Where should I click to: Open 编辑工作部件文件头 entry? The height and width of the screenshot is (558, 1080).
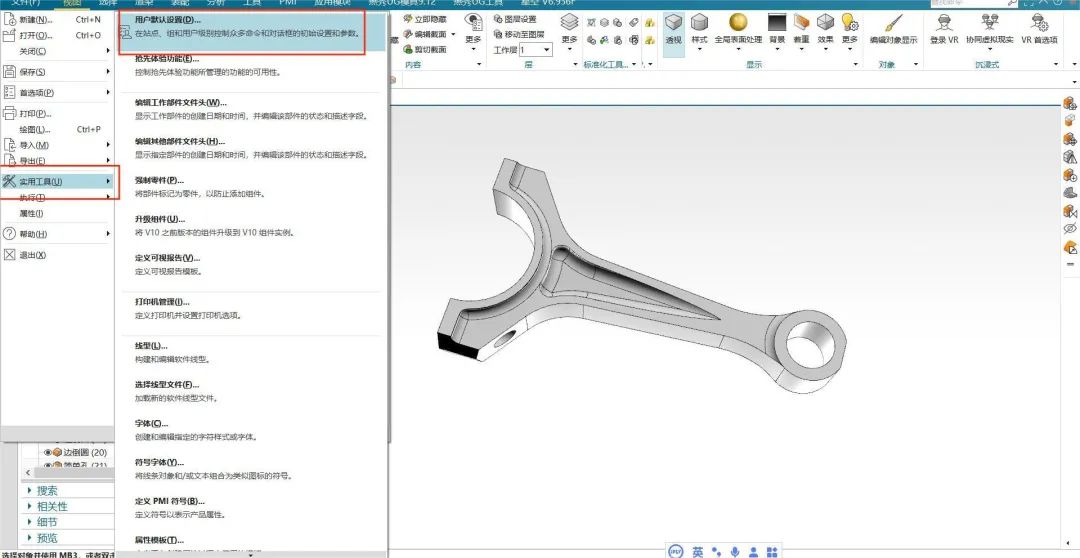tap(251, 109)
